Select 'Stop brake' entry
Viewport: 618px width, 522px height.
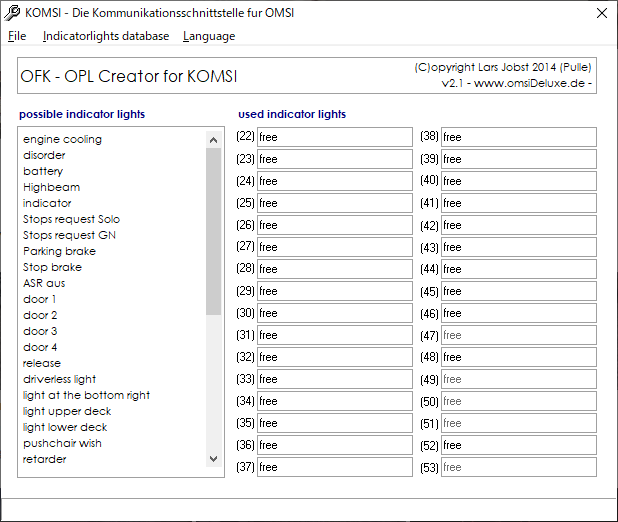pos(52,267)
